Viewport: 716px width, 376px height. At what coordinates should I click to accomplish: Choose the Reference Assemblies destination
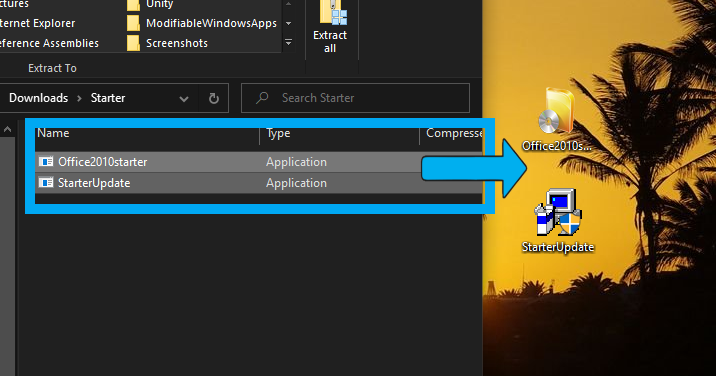(49, 43)
